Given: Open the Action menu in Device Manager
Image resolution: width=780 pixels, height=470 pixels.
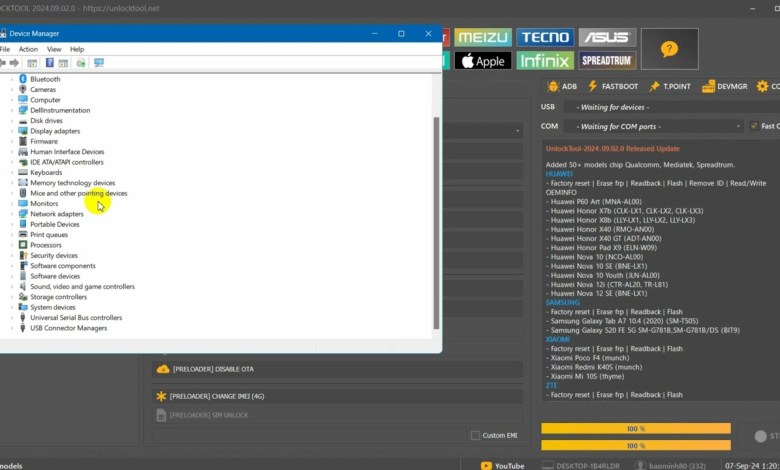Looking at the screenshot, I should (x=28, y=49).
